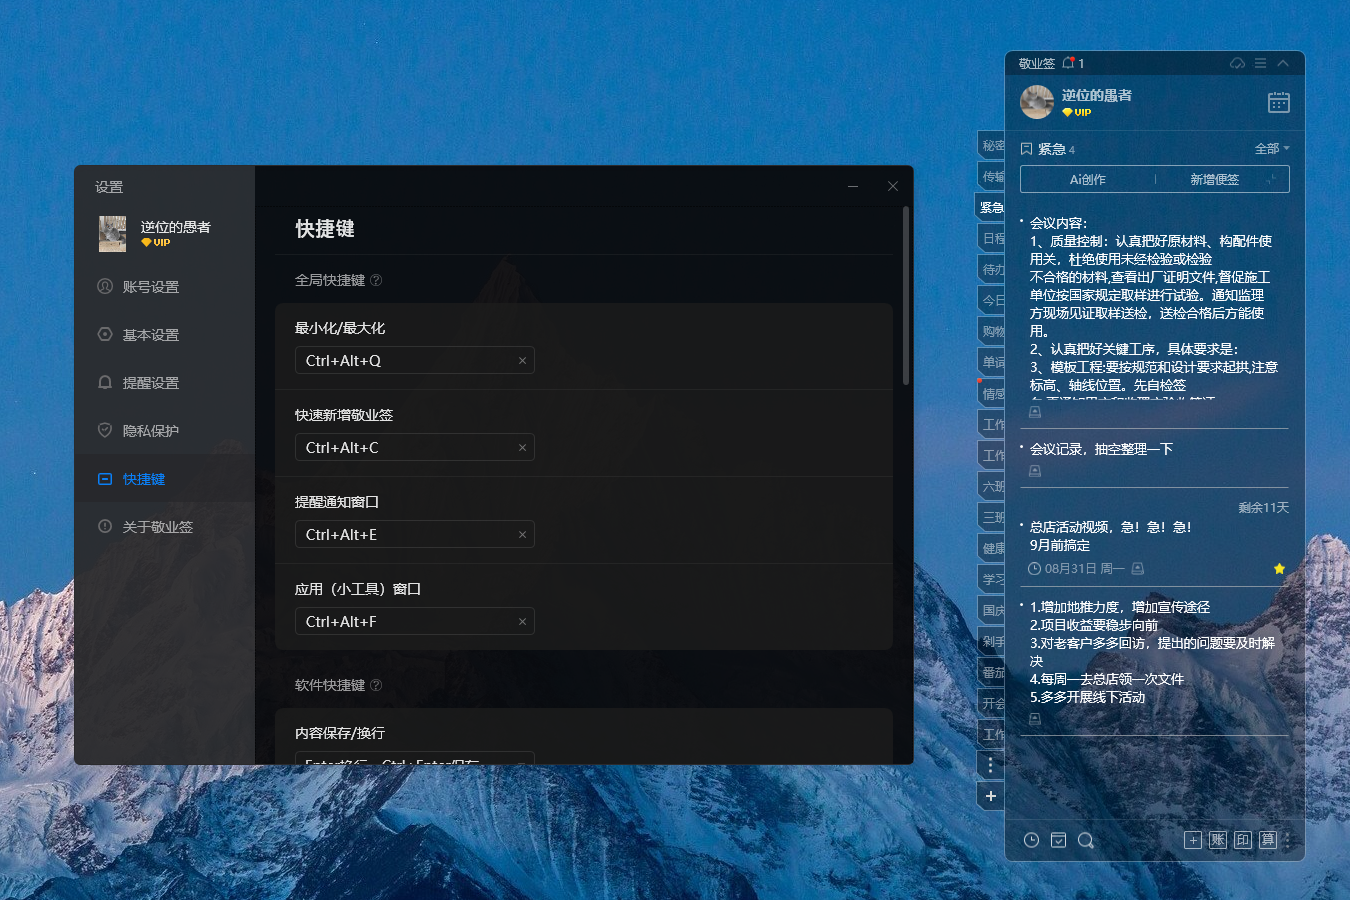Open the note 会议记录，抽空整理一下

pyautogui.click(x=1101, y=449)
